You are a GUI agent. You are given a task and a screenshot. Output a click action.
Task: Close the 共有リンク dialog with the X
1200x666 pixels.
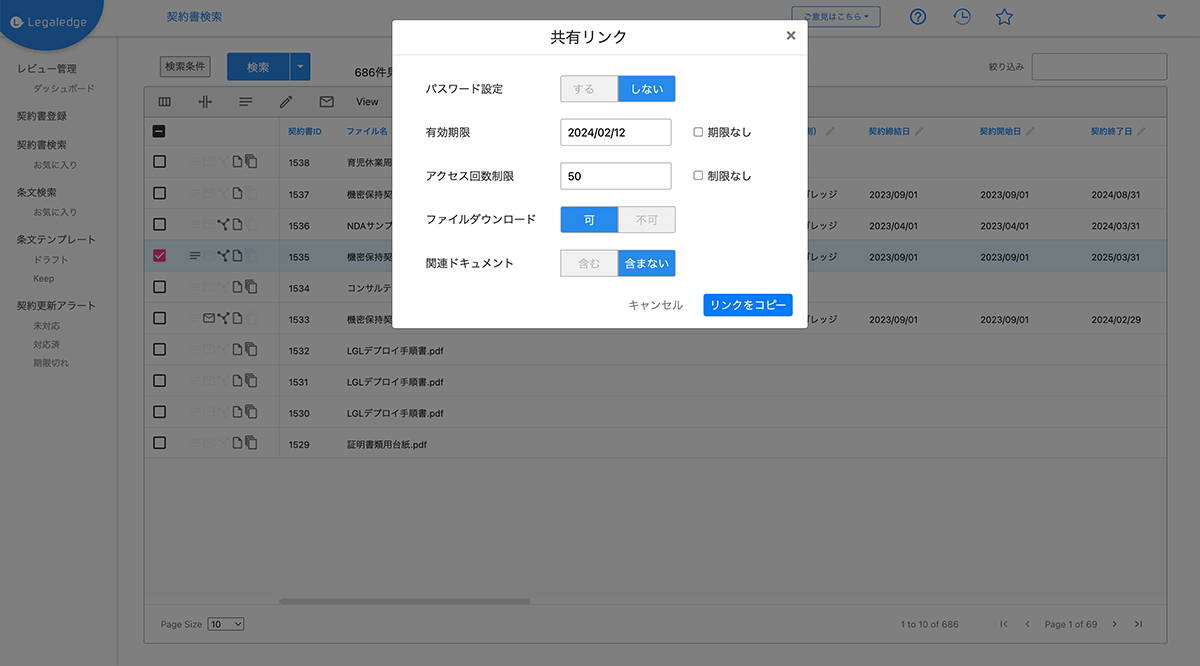click(x=791, y=35)
